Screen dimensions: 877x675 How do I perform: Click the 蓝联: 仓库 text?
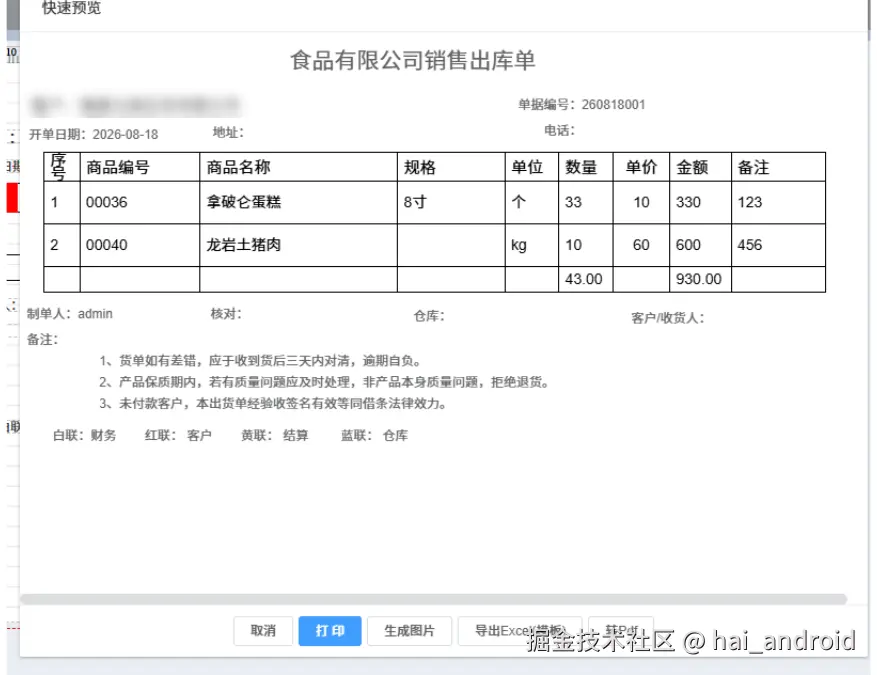[x=375, y=435]
